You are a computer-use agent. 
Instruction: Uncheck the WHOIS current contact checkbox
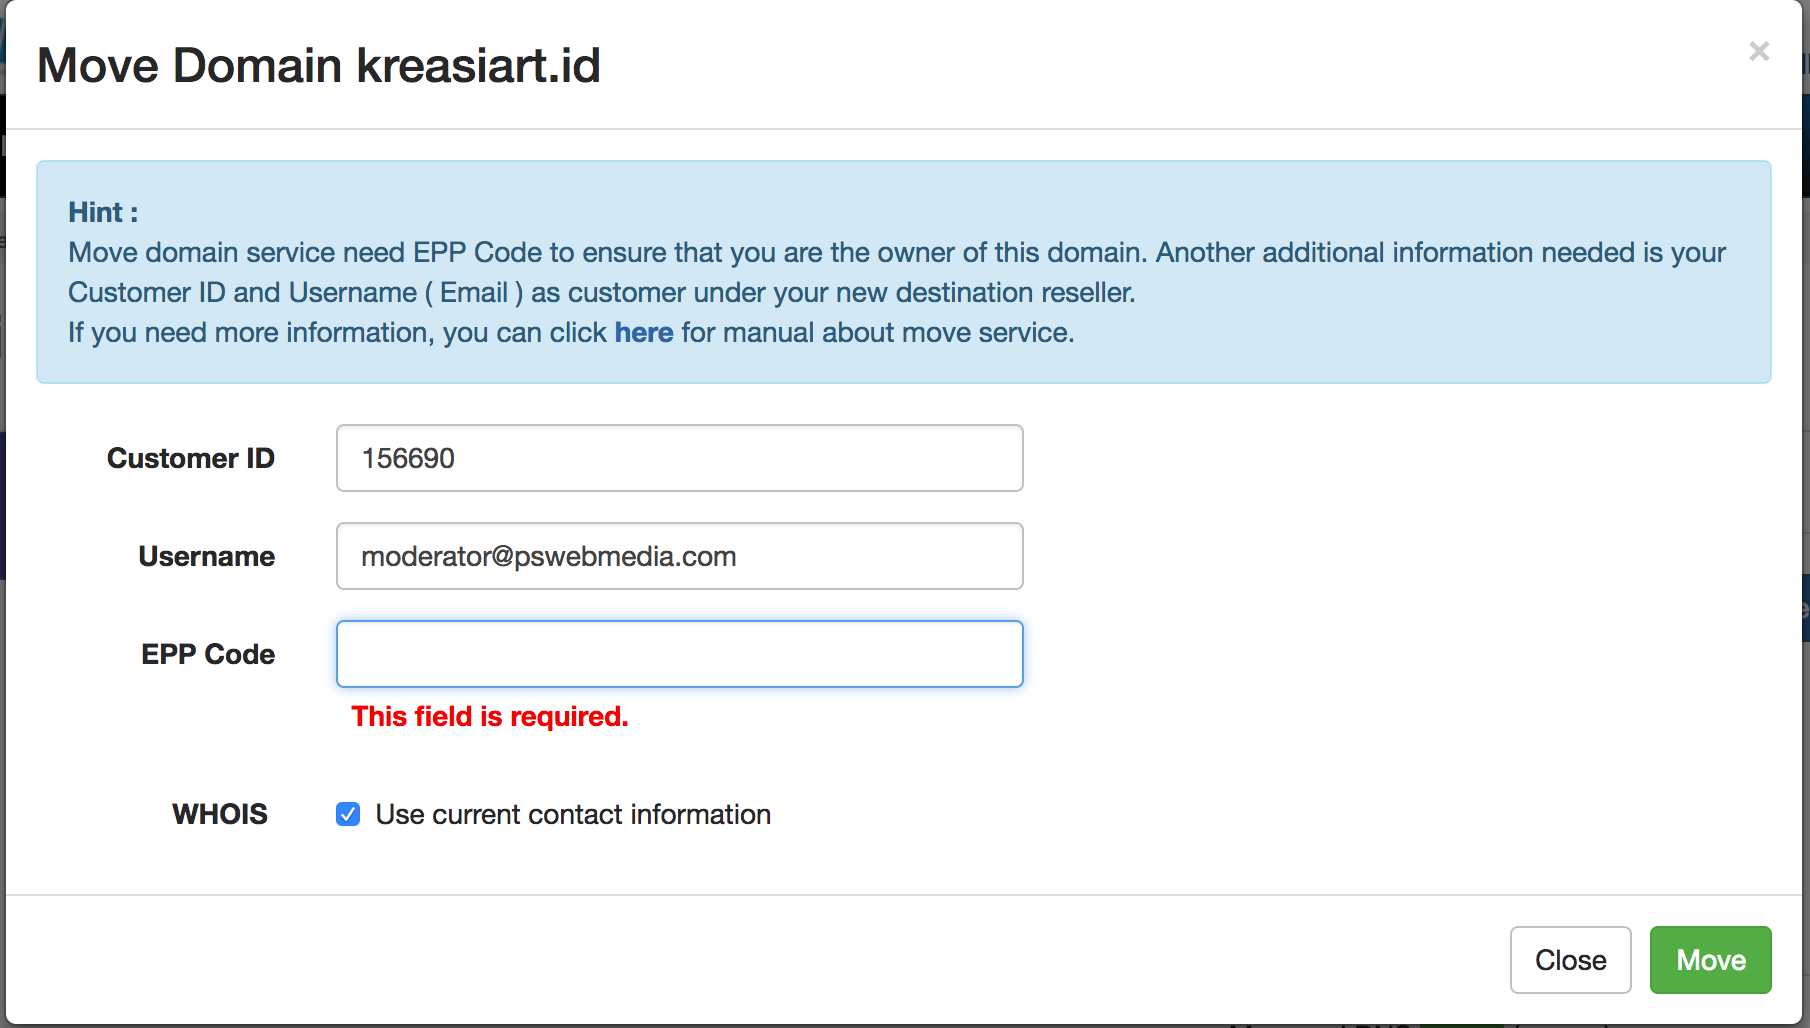pos(348,814)
